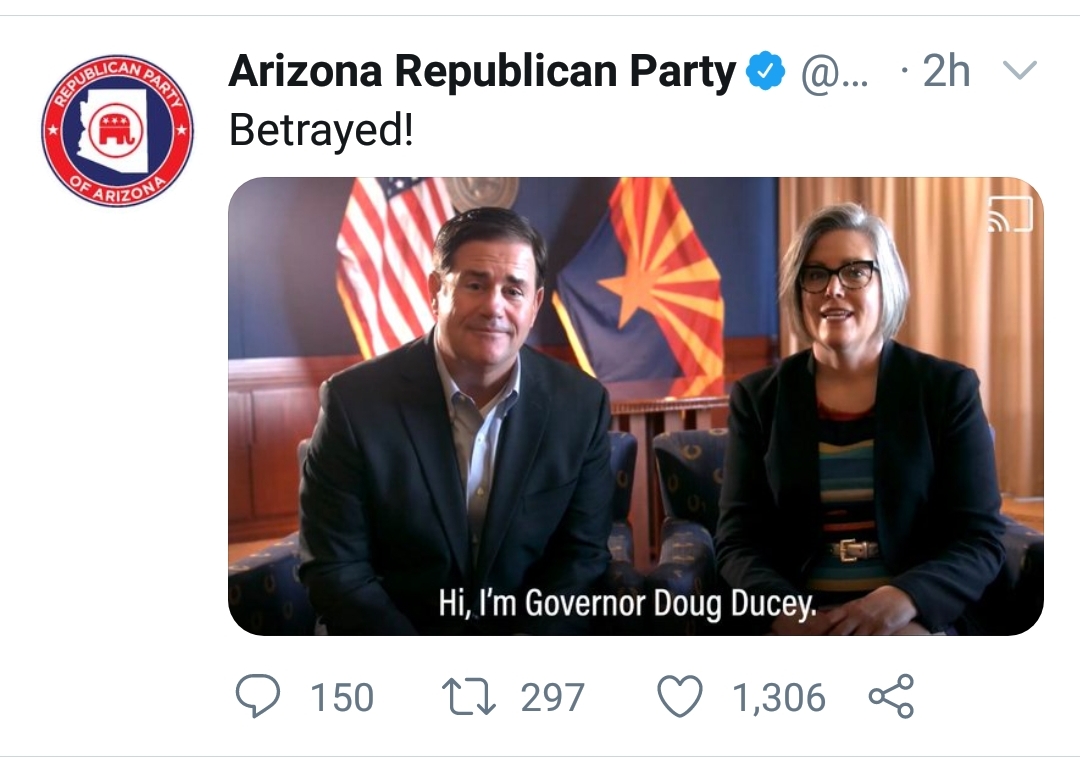Play the embedded video thumbnail

pos(636,406)
